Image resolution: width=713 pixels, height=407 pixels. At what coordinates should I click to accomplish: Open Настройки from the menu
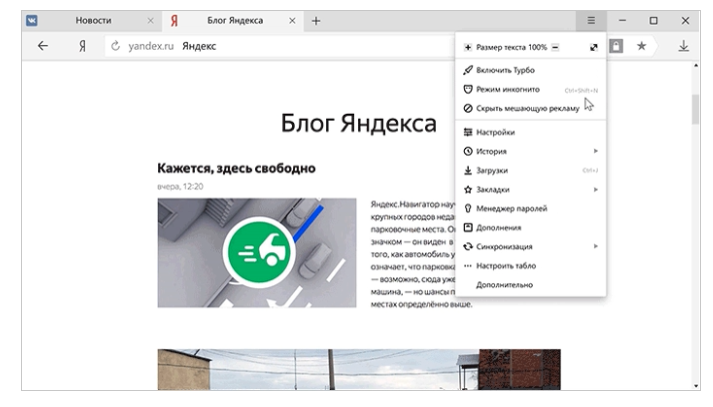coord(531,132)
